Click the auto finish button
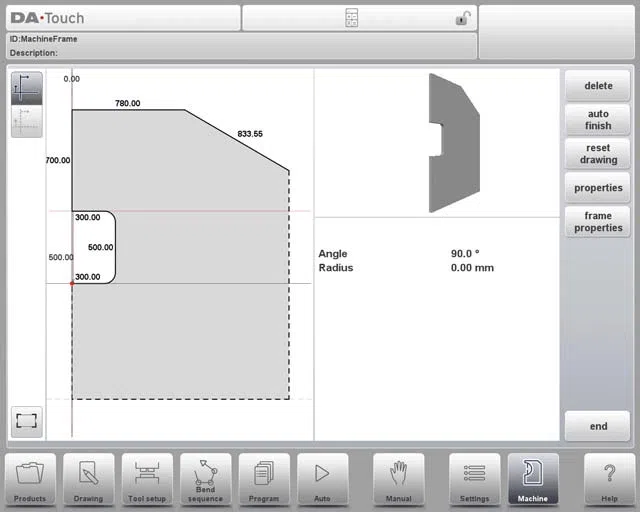 (598, 120)
